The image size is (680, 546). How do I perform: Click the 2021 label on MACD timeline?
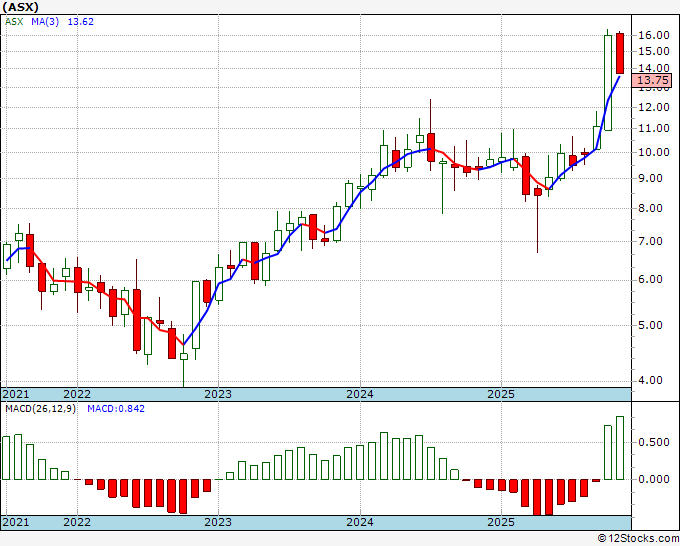coord(16,522)
